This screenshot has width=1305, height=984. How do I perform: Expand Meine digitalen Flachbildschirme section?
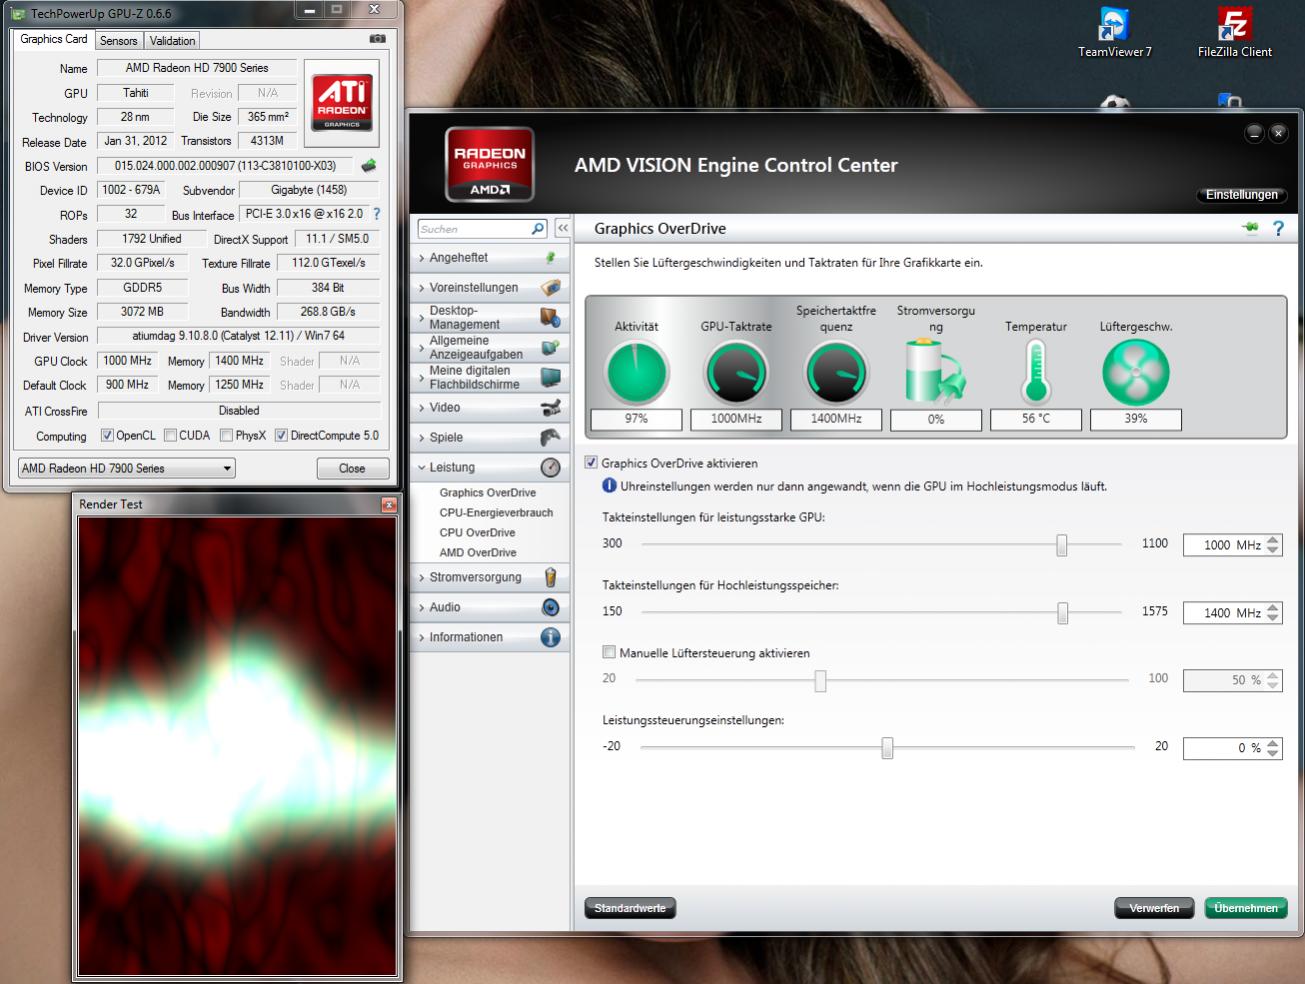(x=488, y=377)
